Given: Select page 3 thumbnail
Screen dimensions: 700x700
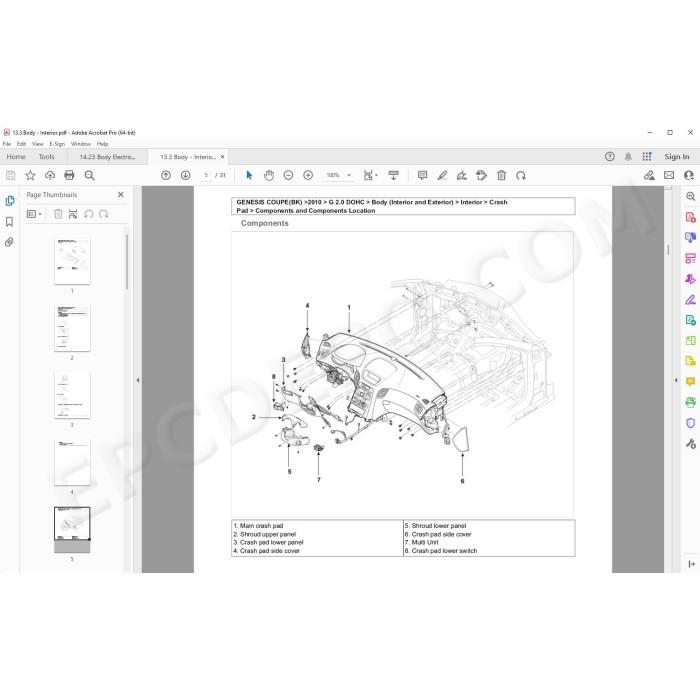Looking at the screenshot, I should [x=72, y=396].
